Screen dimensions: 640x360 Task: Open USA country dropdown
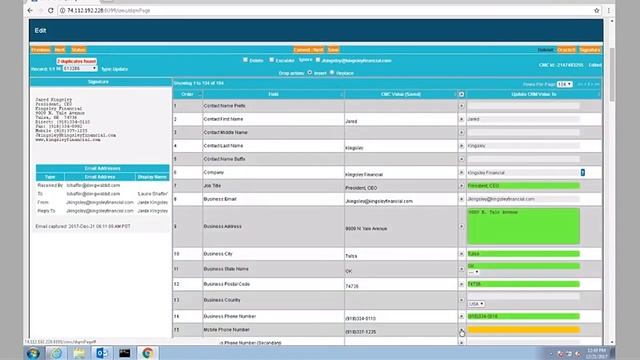pos(476,304)
